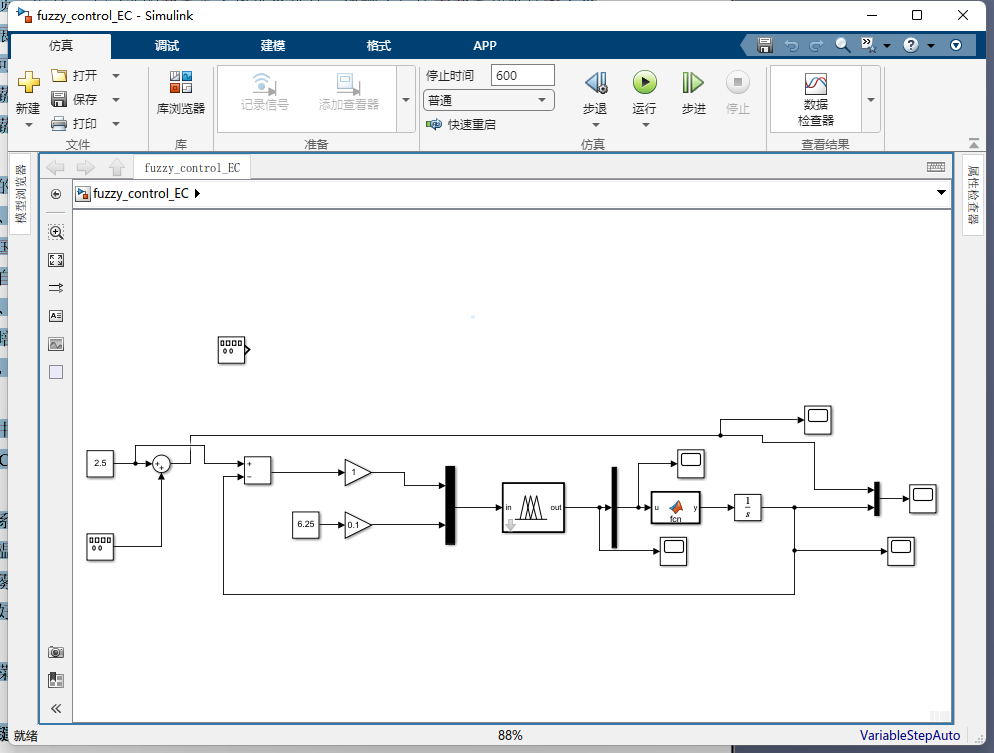Click the Redo icon in quick access toolbar

click(816, 46)
